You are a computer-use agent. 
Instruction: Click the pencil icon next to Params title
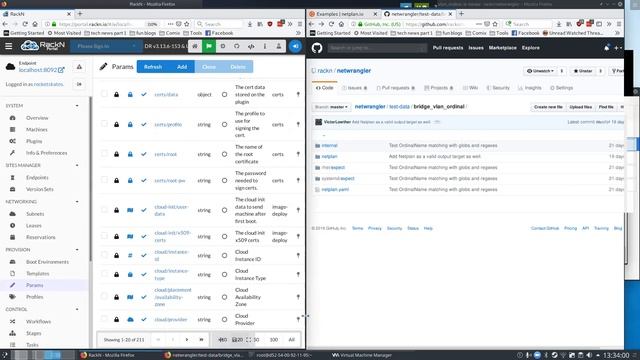coord(103,66)
